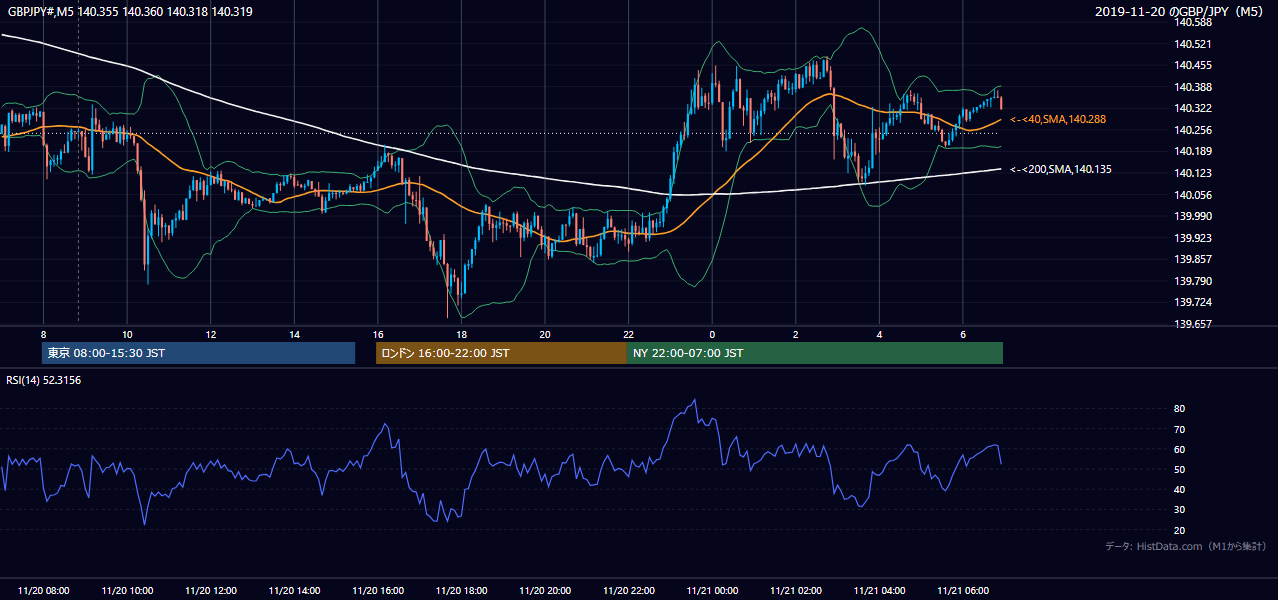1278x600 pixels.
Task: Click RSI scale value 70
Action: click(x=1180, y=429)
